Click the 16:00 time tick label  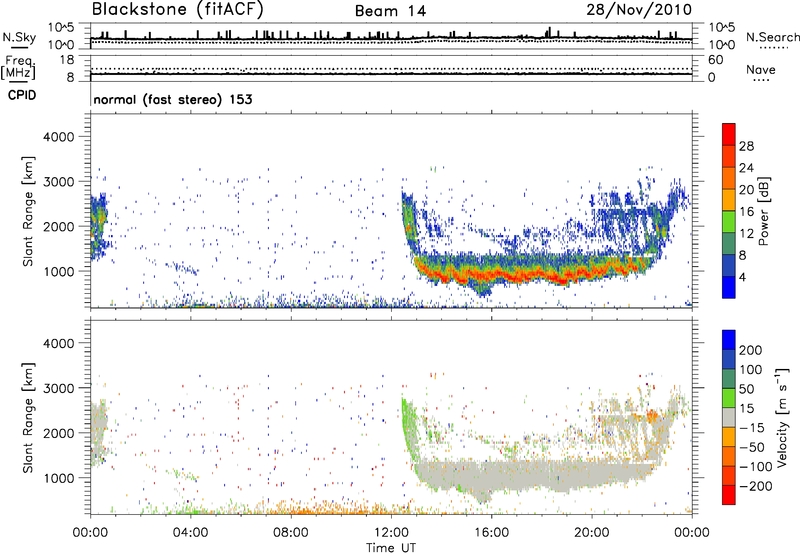click(x=491, y=533)
